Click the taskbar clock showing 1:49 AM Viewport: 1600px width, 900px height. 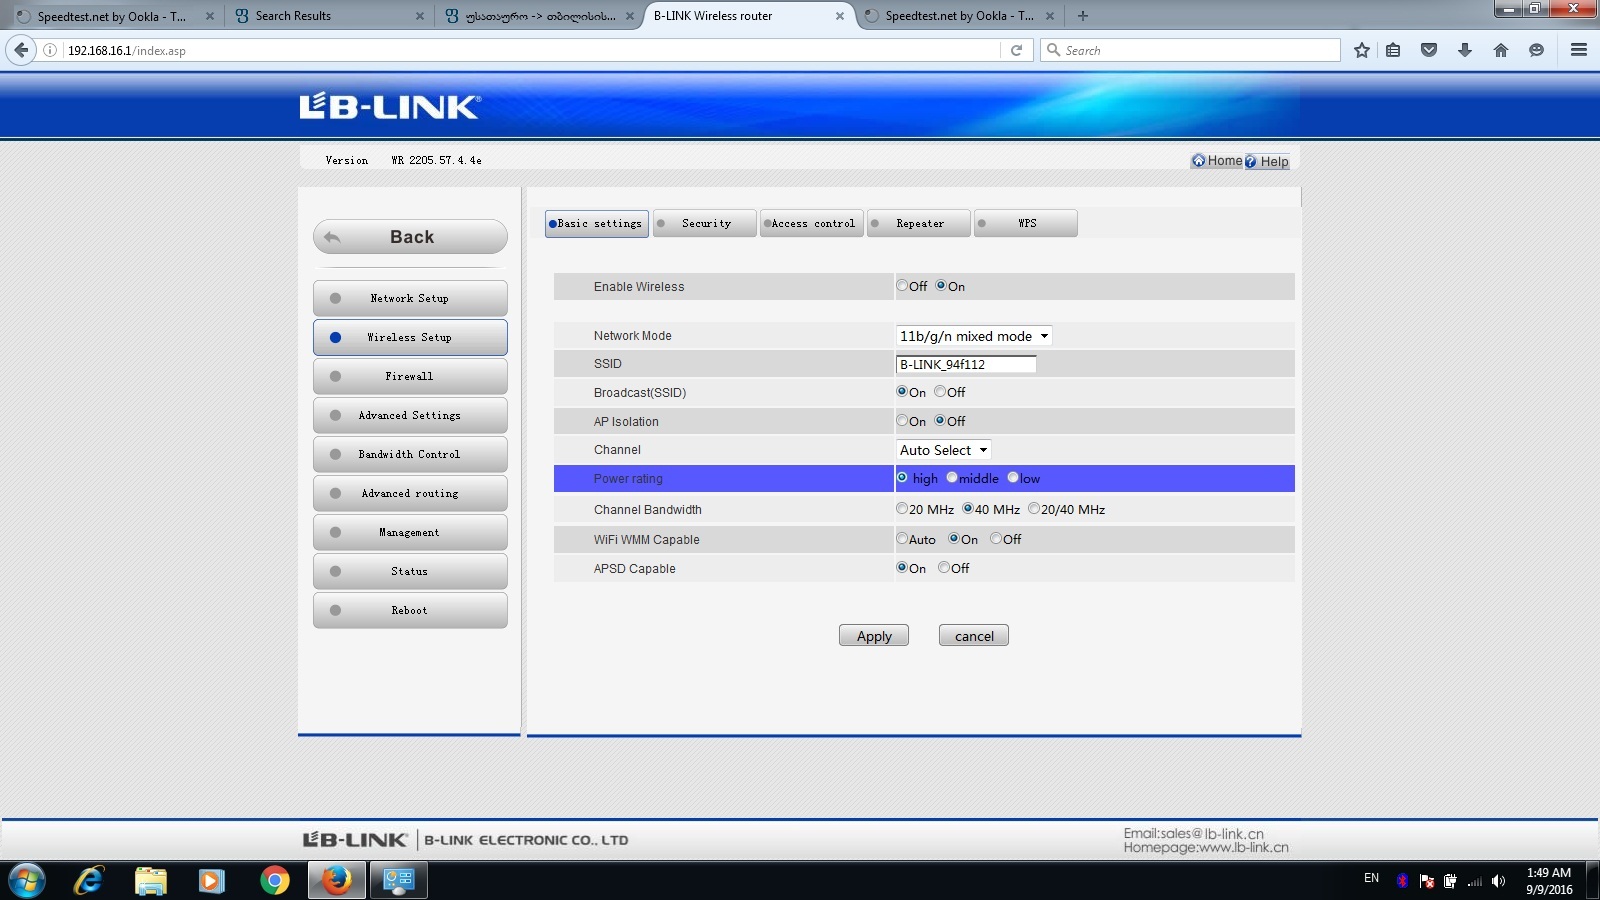1549,881
